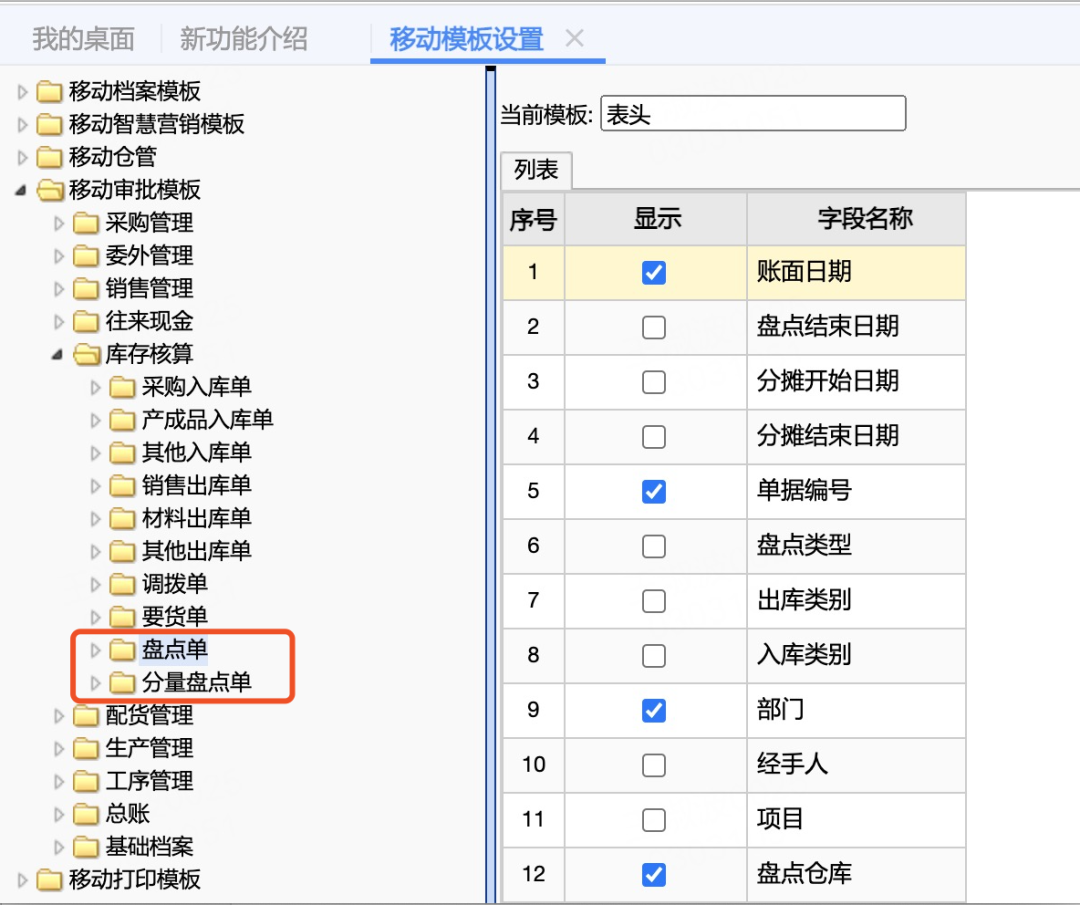Collapse the 库存核算 folder arrow
Image resolution: width=1080 pixels, height=905 pixels.
pos(58,354)
